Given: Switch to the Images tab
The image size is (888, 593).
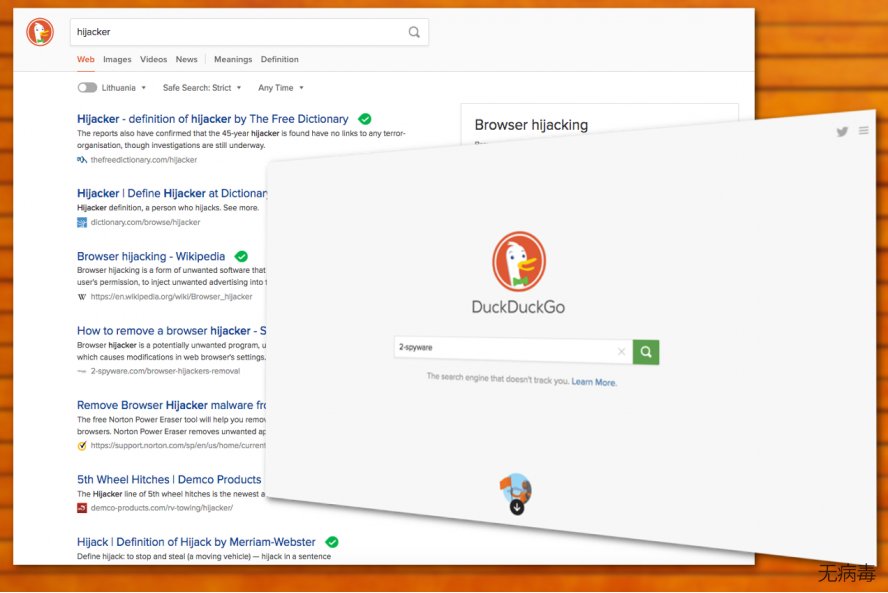Looking at the screenshot, I should pos(117,59).
